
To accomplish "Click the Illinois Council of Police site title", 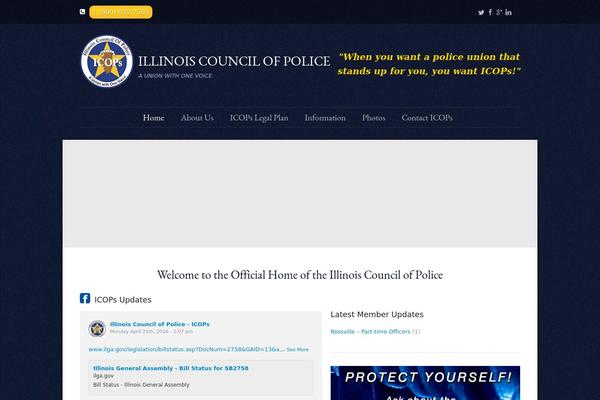I will point(234,61).
